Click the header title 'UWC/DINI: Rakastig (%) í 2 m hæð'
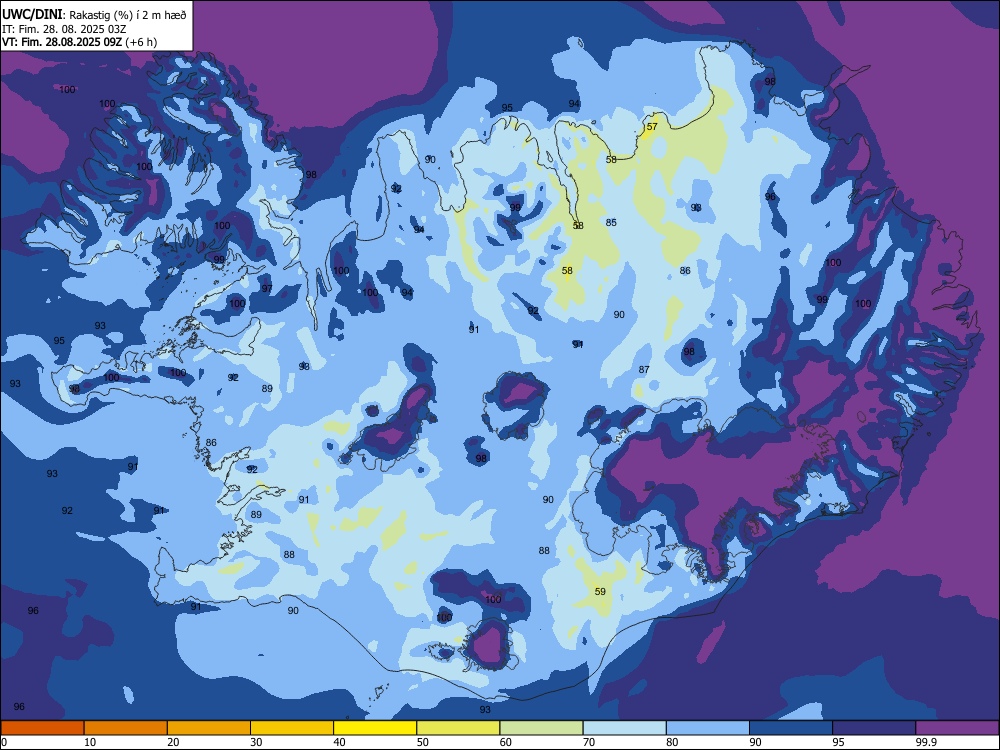 click(x=94, y=15)
